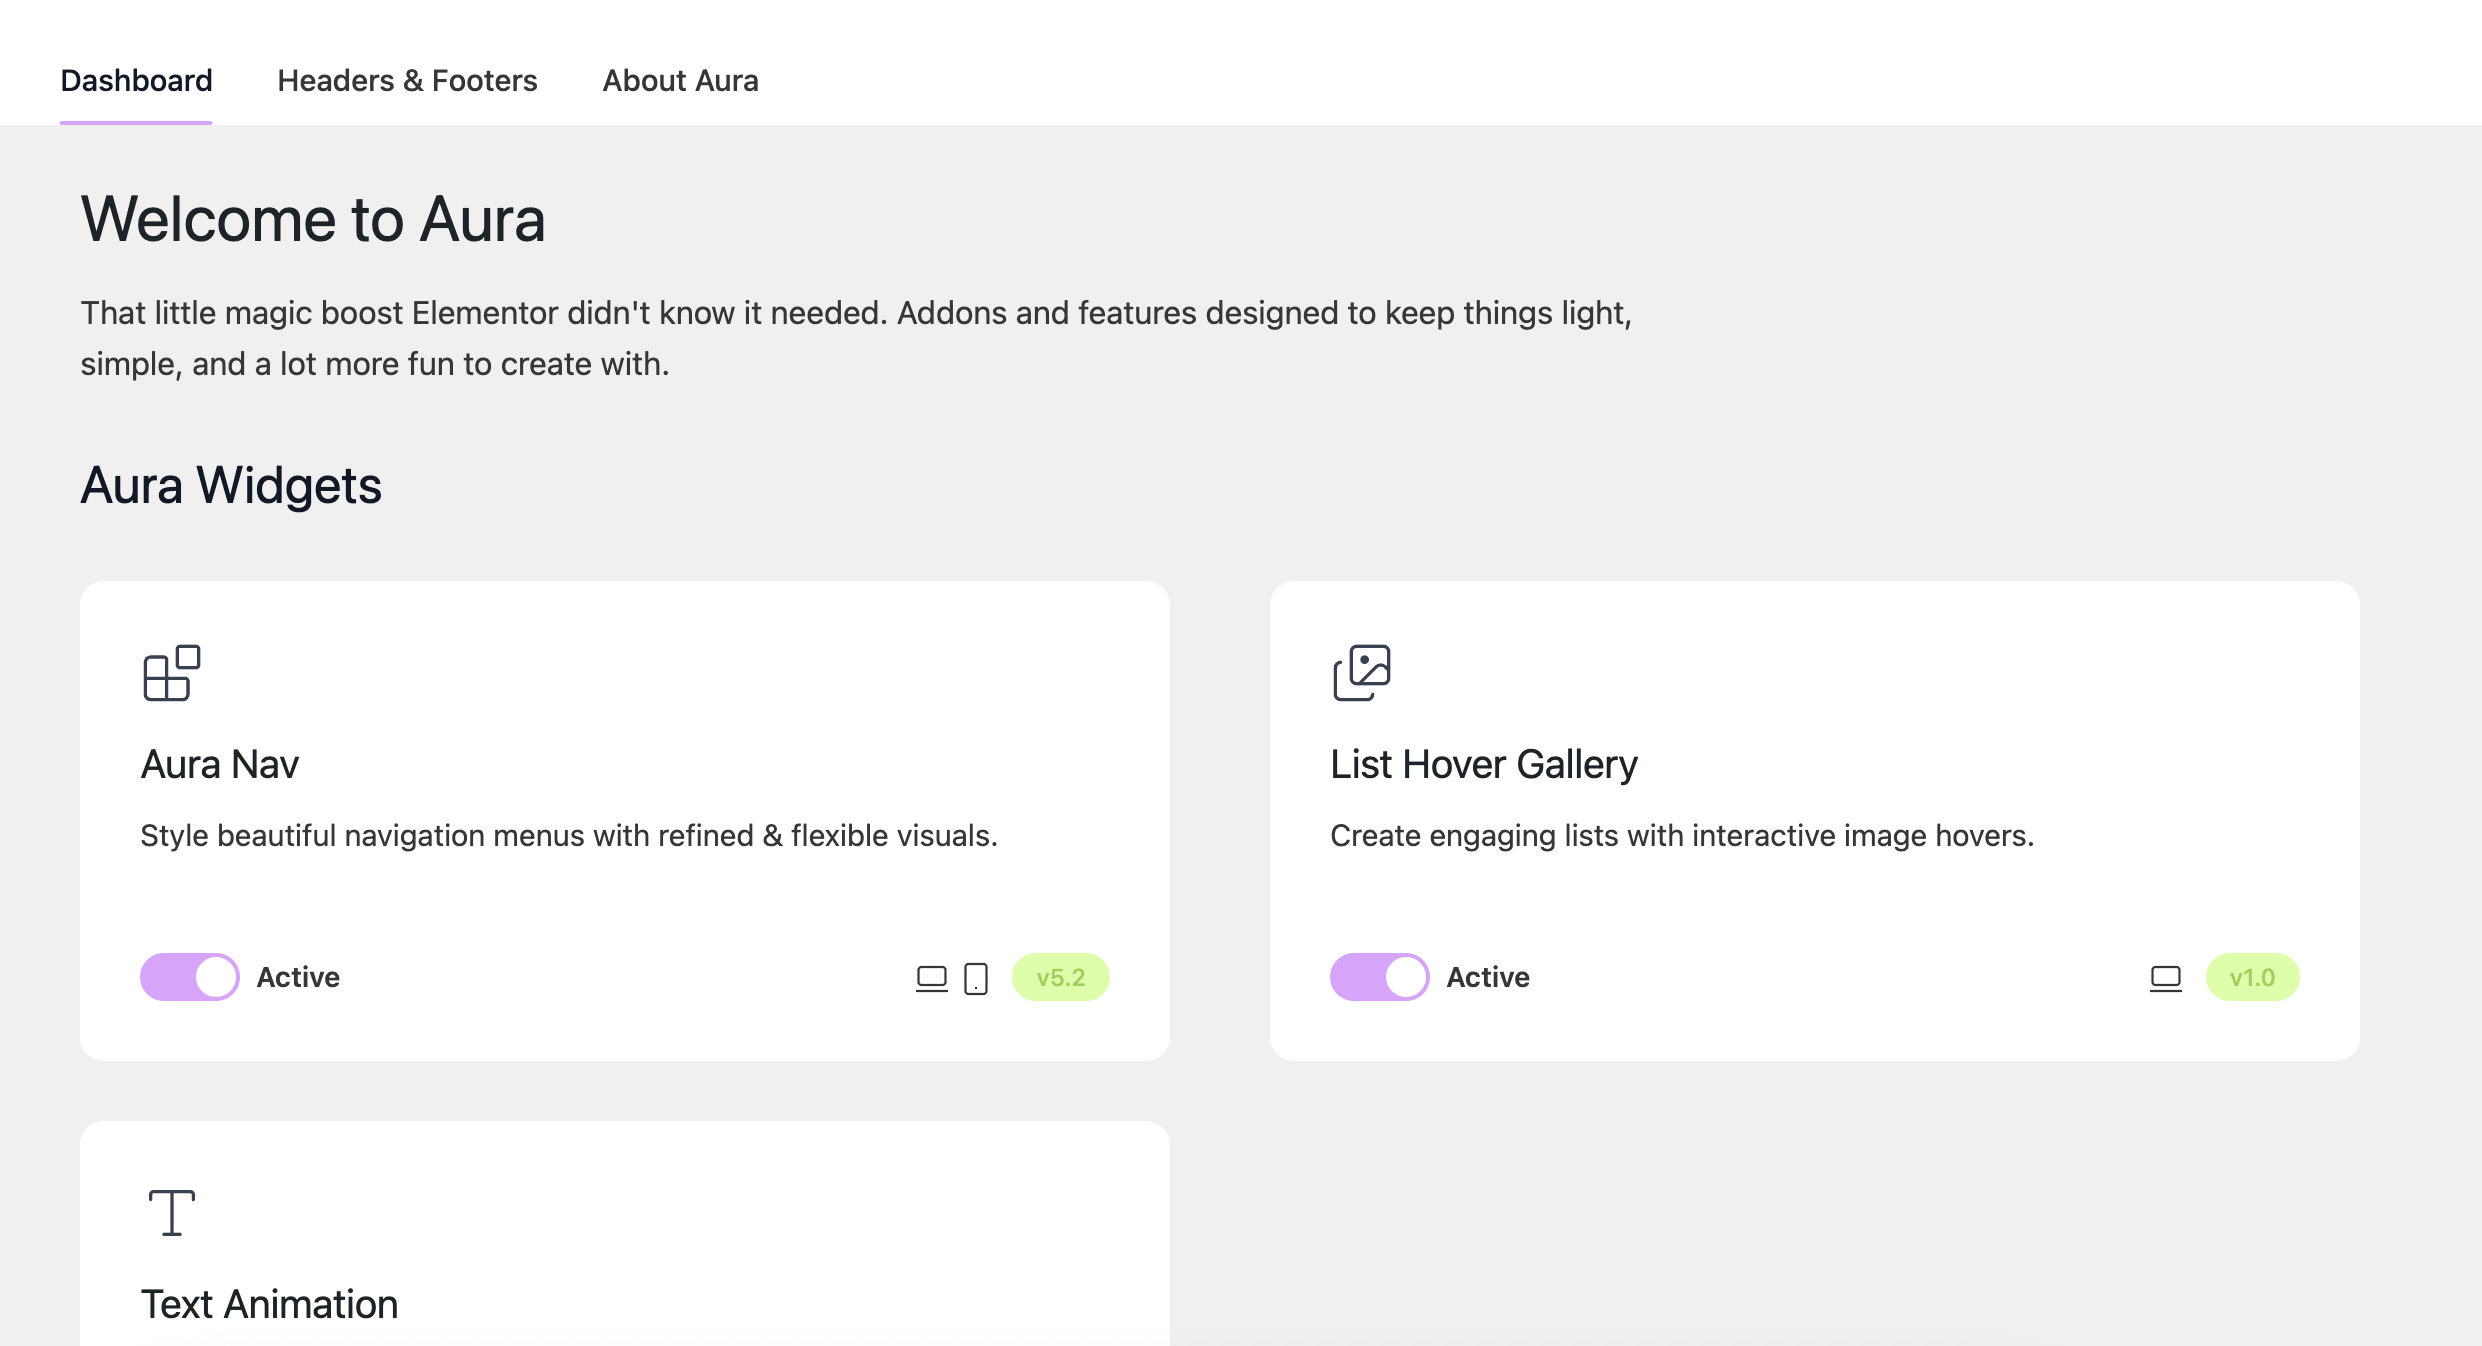This screenshot has height=1346, width=2482.
Task: Turn off the List Hover Gallery switch
Action: click(x=1380, y=977)
